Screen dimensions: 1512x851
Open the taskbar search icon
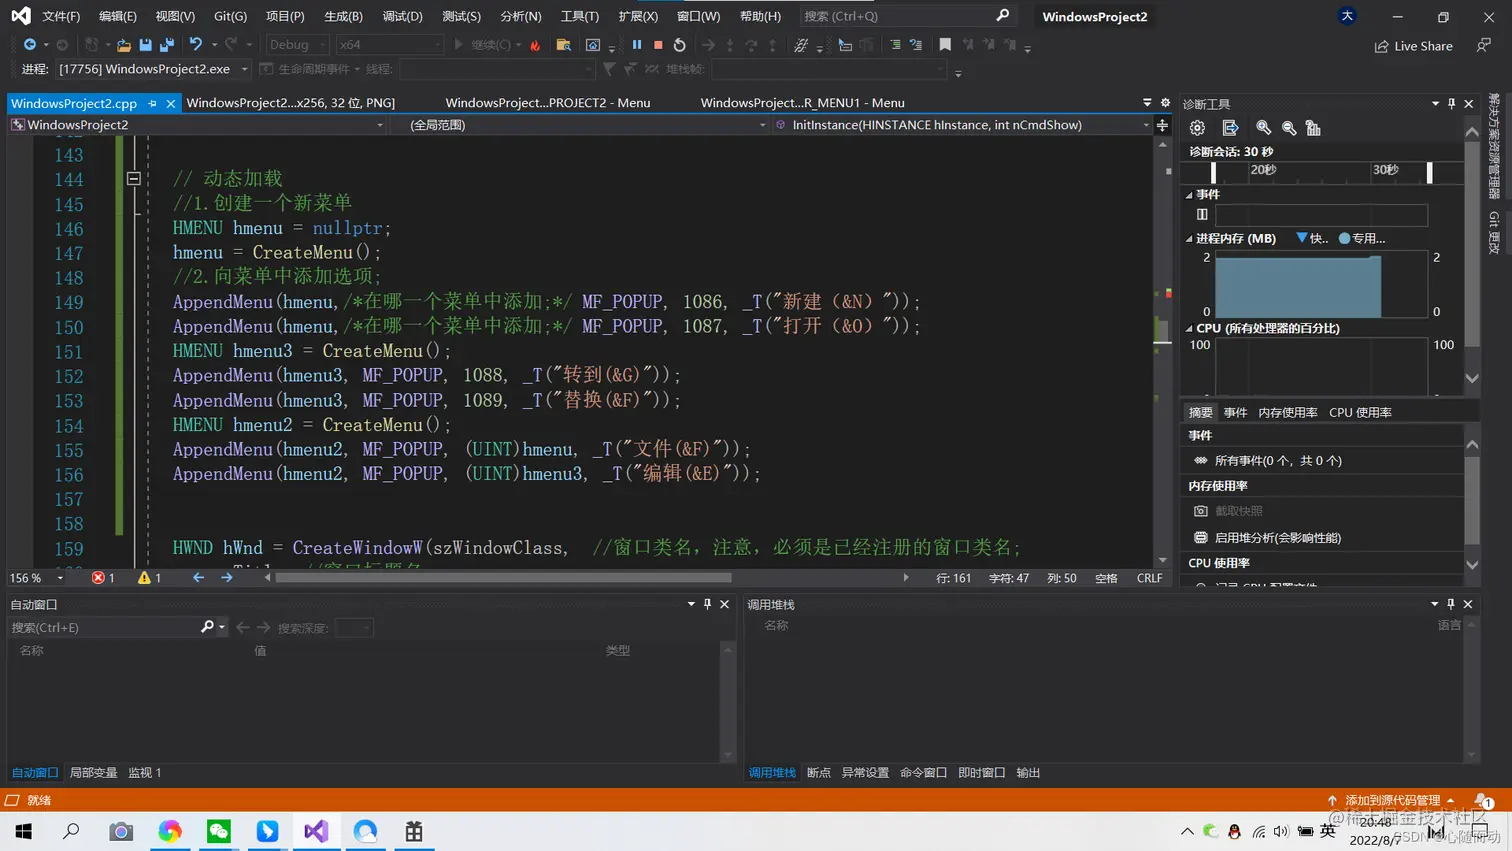coord(71,831)
